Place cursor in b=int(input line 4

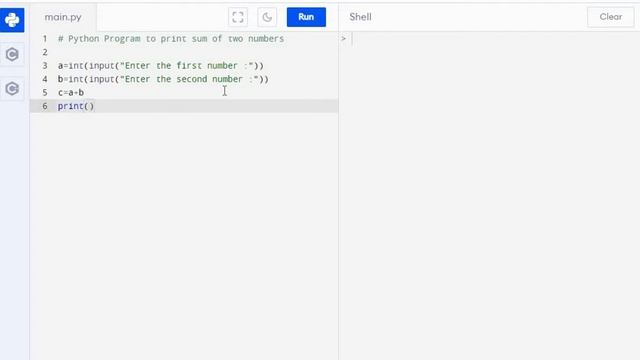[163, 79]
